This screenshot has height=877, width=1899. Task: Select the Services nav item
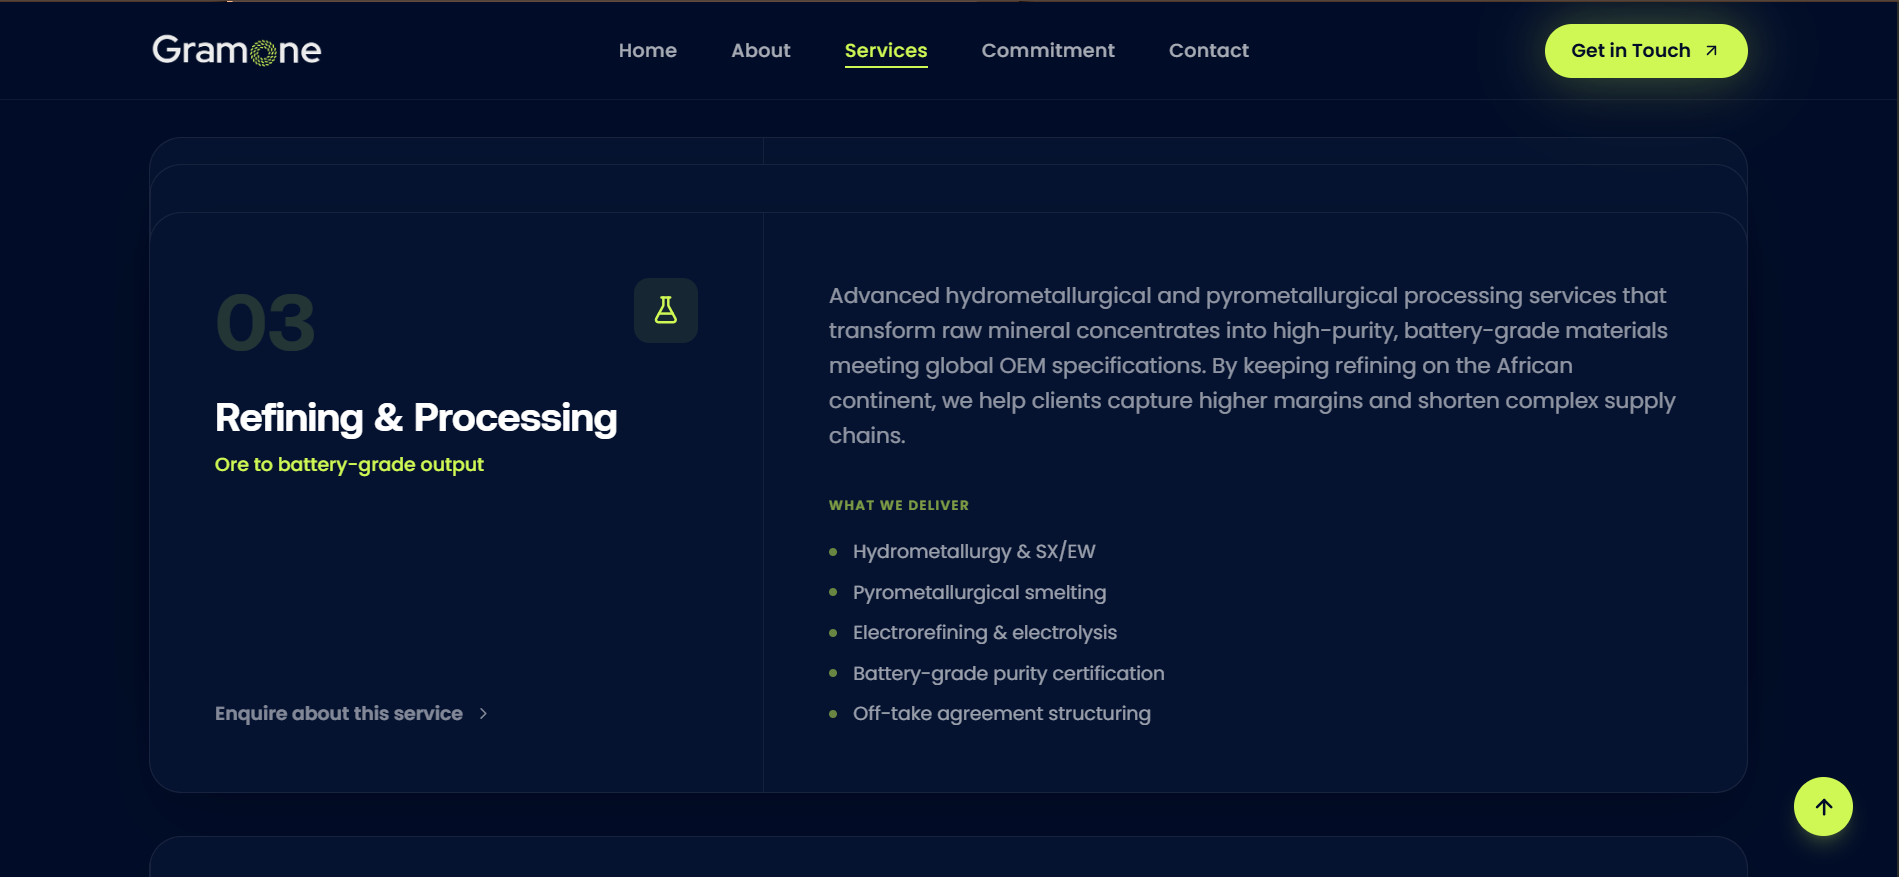tap(886, 51)
